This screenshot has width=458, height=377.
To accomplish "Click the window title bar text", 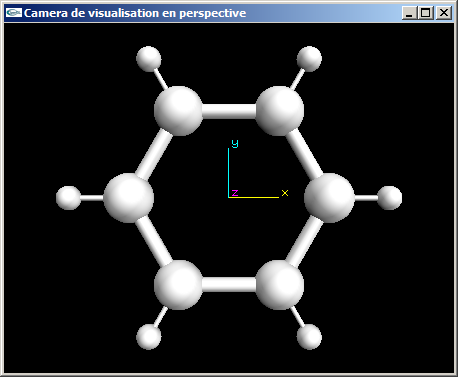I will [x=135, y=13].
